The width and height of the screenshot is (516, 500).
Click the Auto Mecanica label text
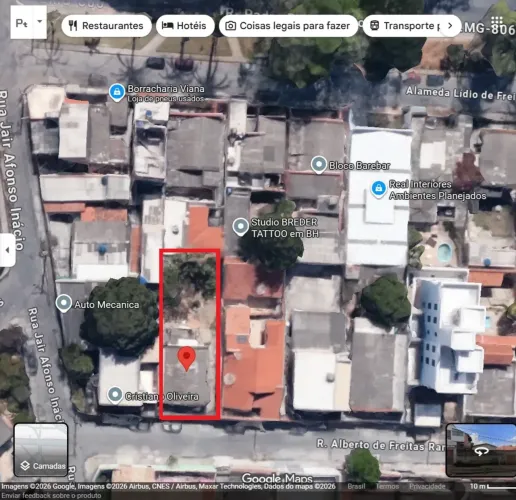(x=107, y=305)
